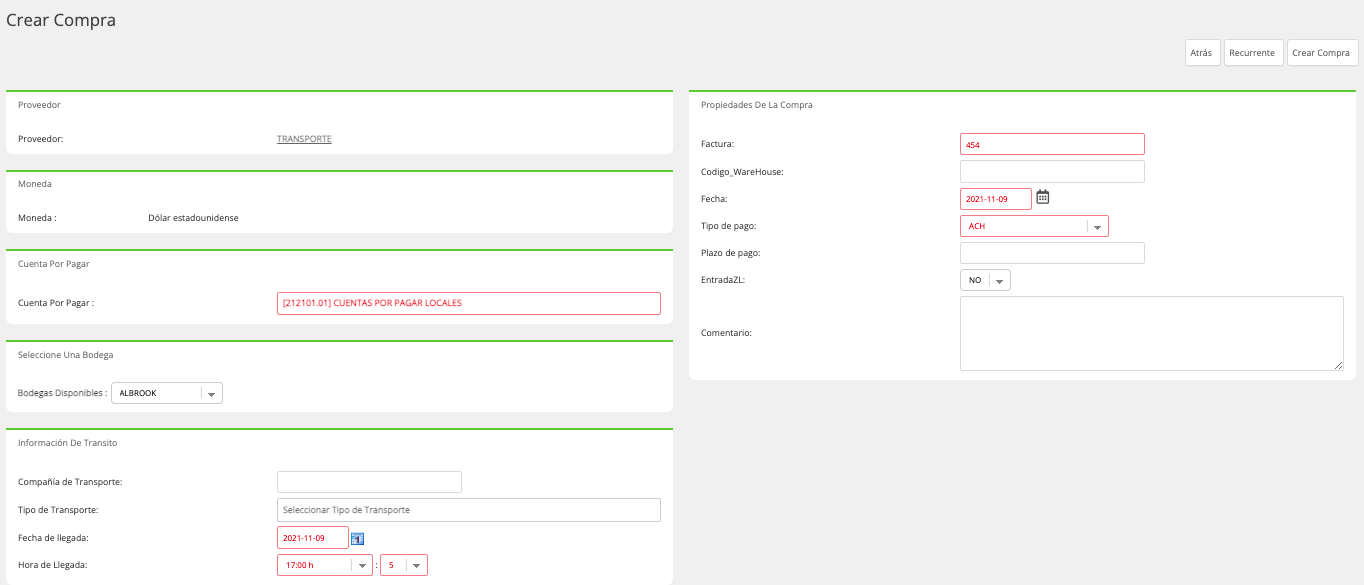1364x585 pixels.
Task: Focus the Fecha de llegada date field
Action: coord(313,538)
